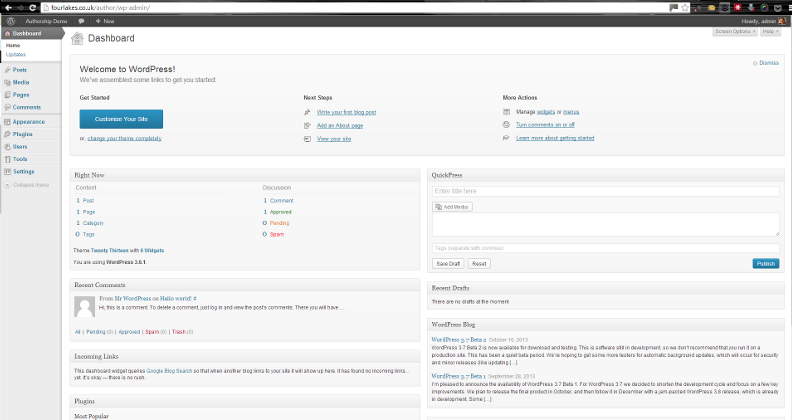Click the Publish button in QuickPress
The image size is (792, 420).
point(765,263)
